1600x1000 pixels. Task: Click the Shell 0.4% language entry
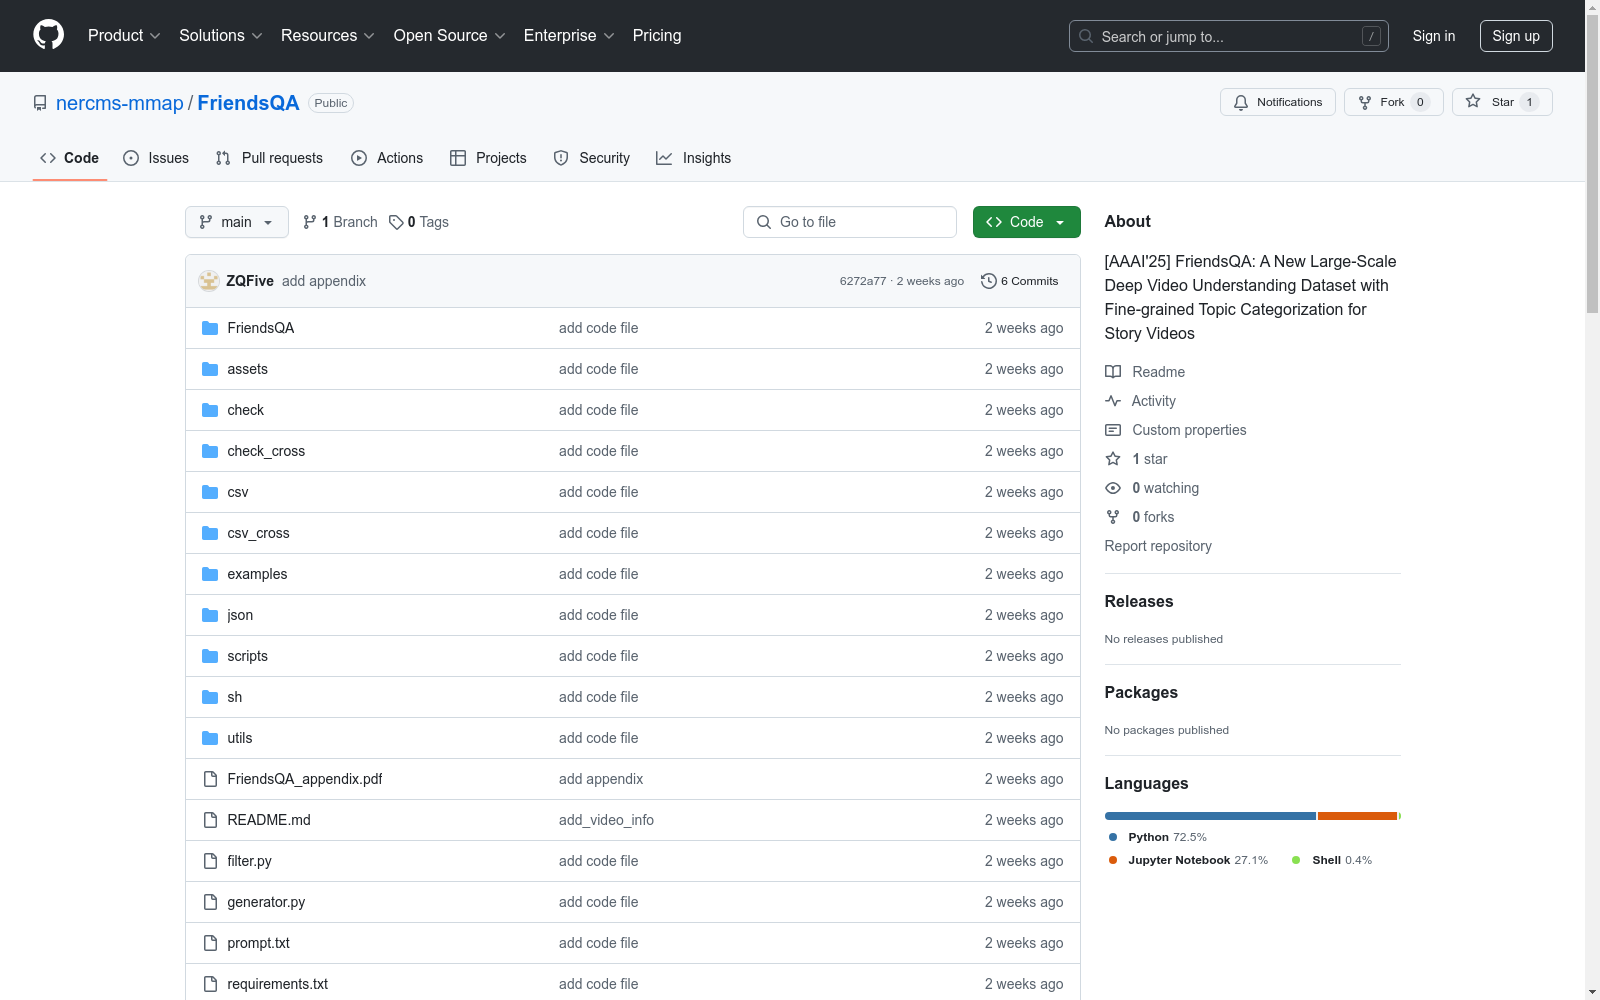[x=1332, y=860]
